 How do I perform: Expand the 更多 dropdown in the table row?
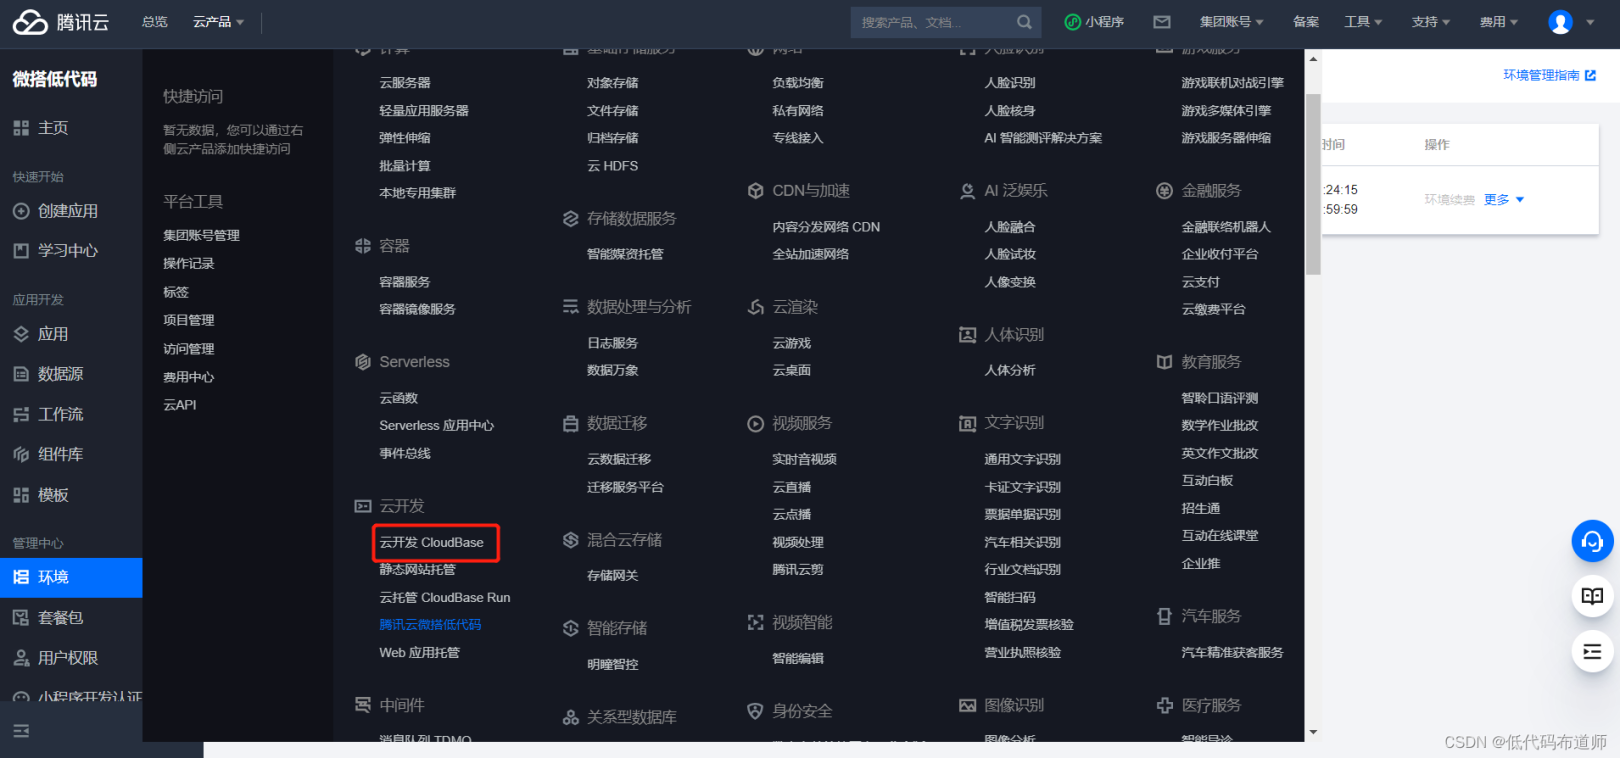pyautogui.click(x=1504, y=200)
